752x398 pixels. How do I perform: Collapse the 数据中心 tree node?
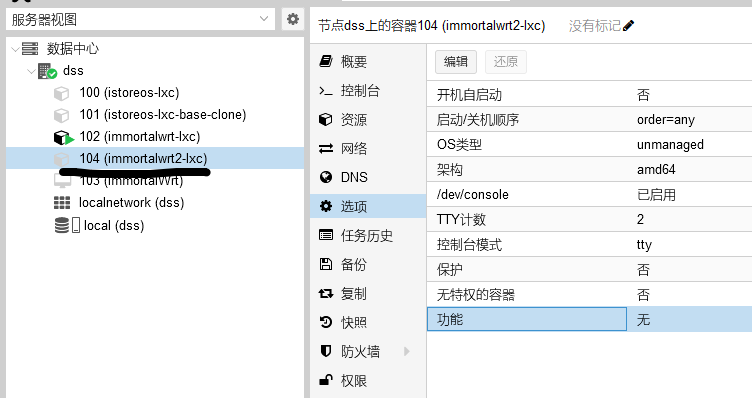[15, 49]
